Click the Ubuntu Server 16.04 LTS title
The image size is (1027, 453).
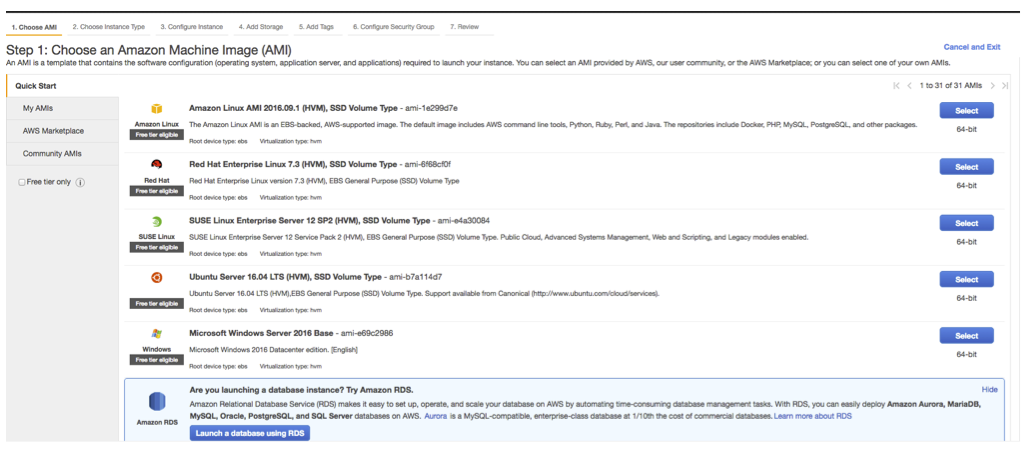click(x=285, y=277)
